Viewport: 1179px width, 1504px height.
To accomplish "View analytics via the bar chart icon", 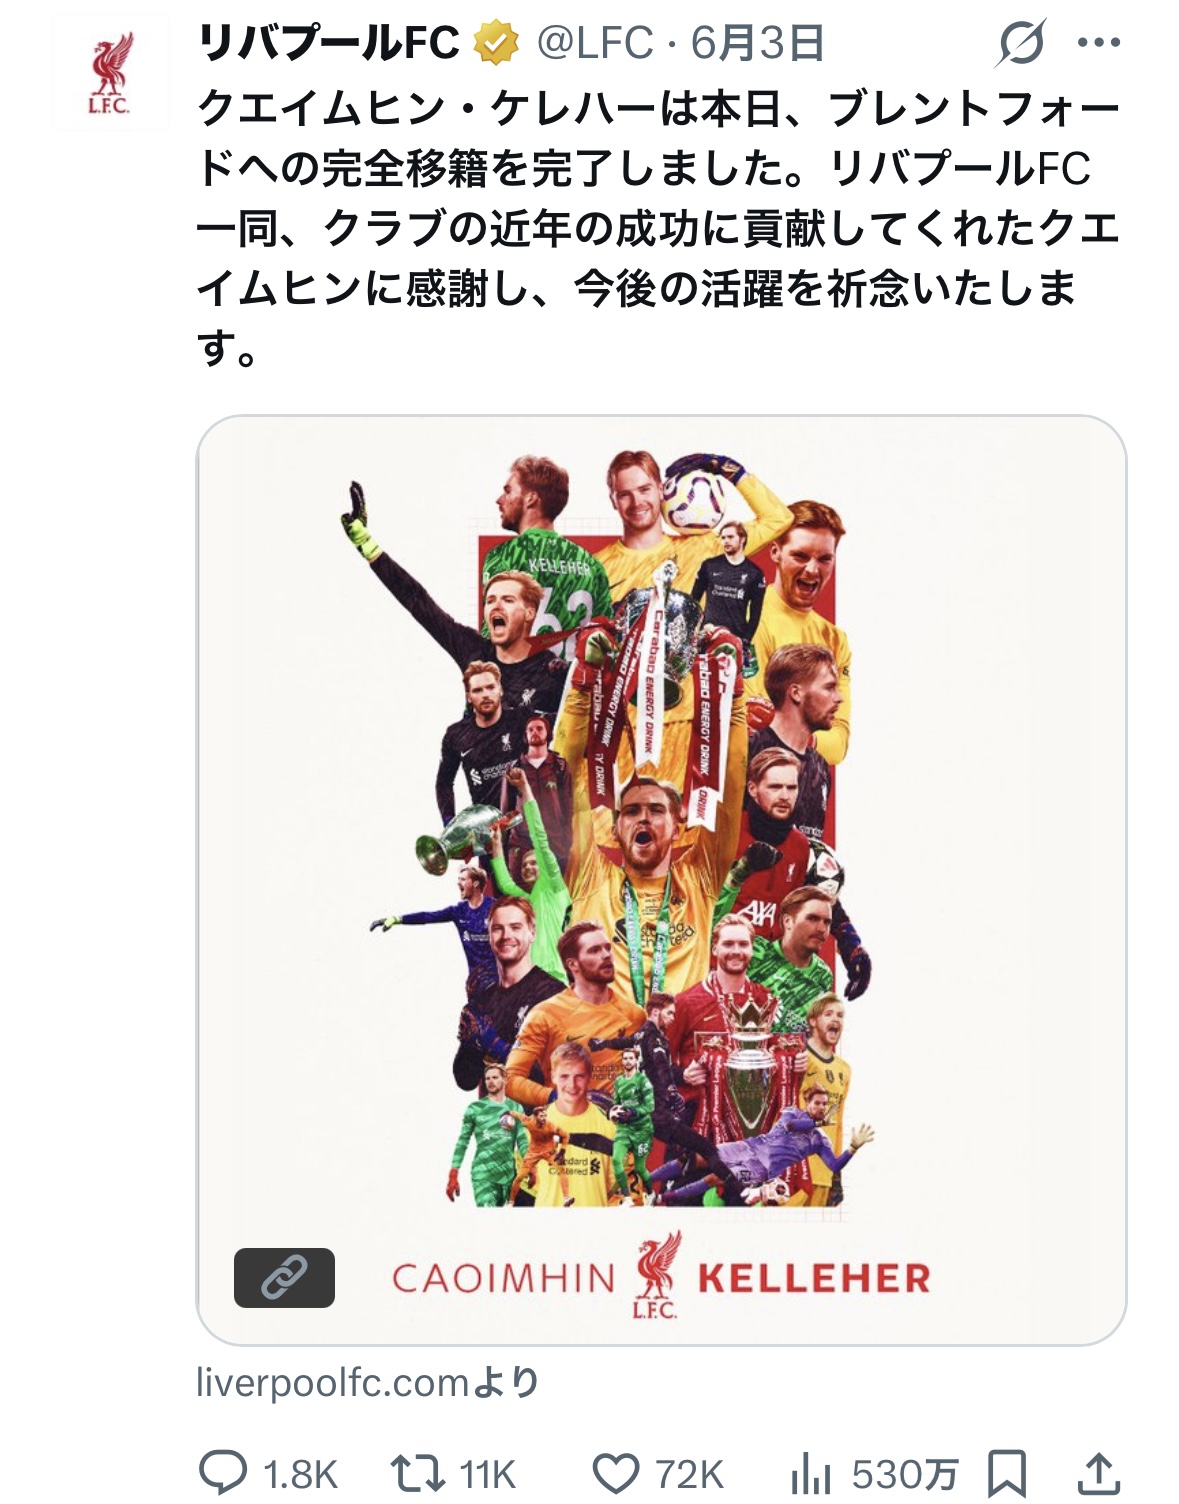I will point(810,1473).
